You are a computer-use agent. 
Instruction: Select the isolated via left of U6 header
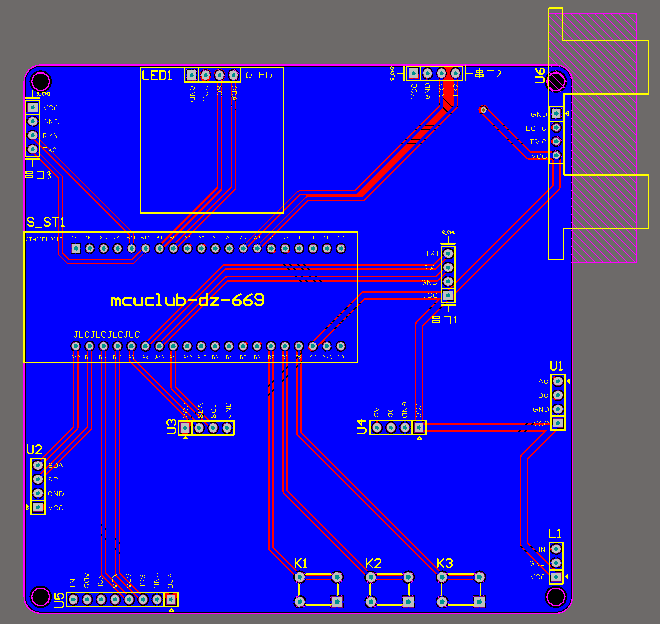click(483, 110)
